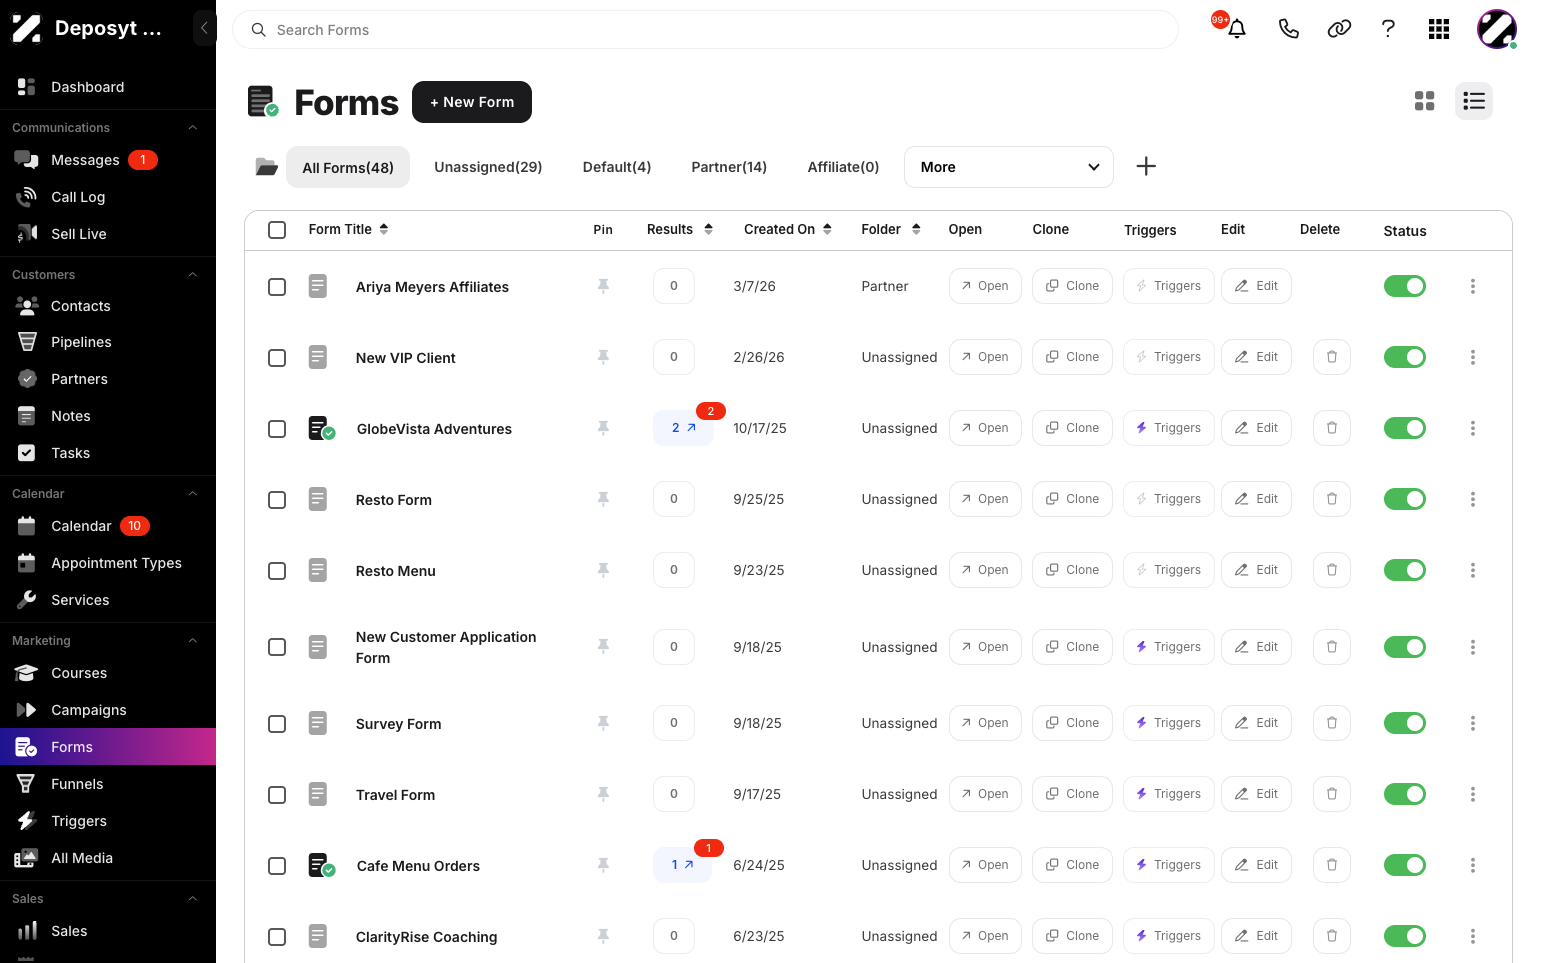Collapse the sidebar with arrow button
The width and height of the screenshot is (1541, 963).
tap(204, 28)
